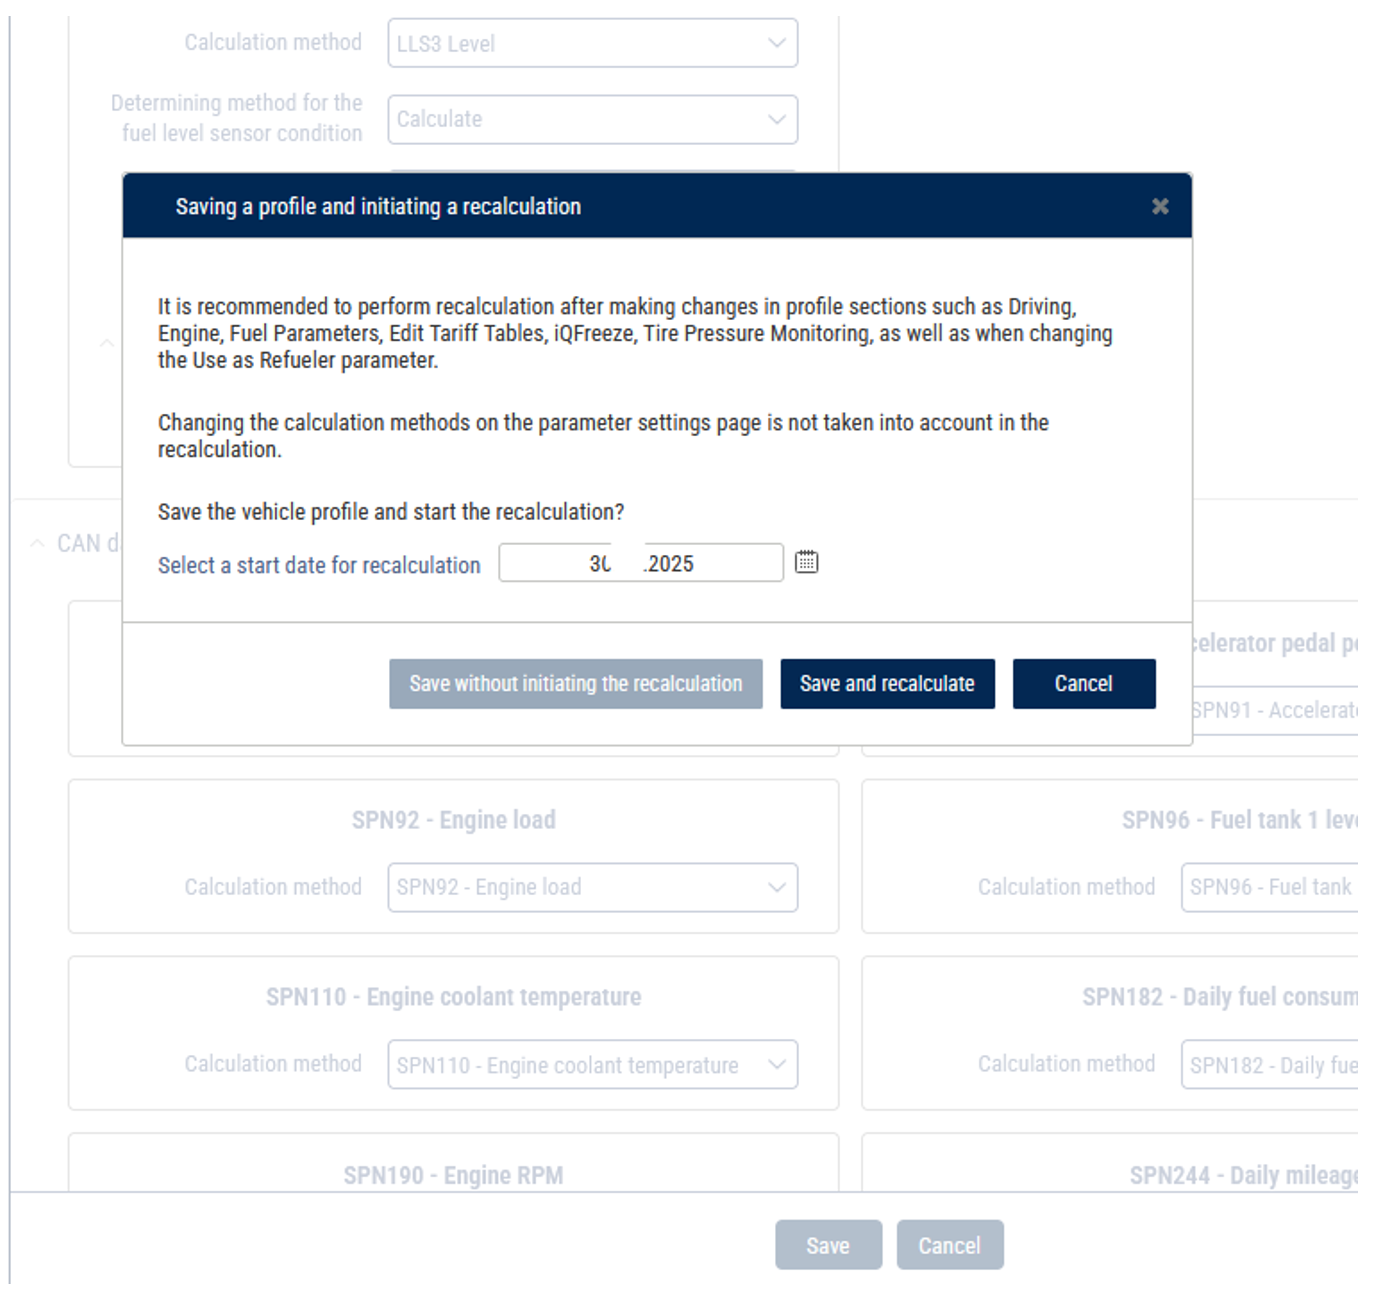The image size is (1393, 1293).
Task: Click the SPN190 - Engine RPM heading
Action: pyautogui.click(x=453, y=1175)
